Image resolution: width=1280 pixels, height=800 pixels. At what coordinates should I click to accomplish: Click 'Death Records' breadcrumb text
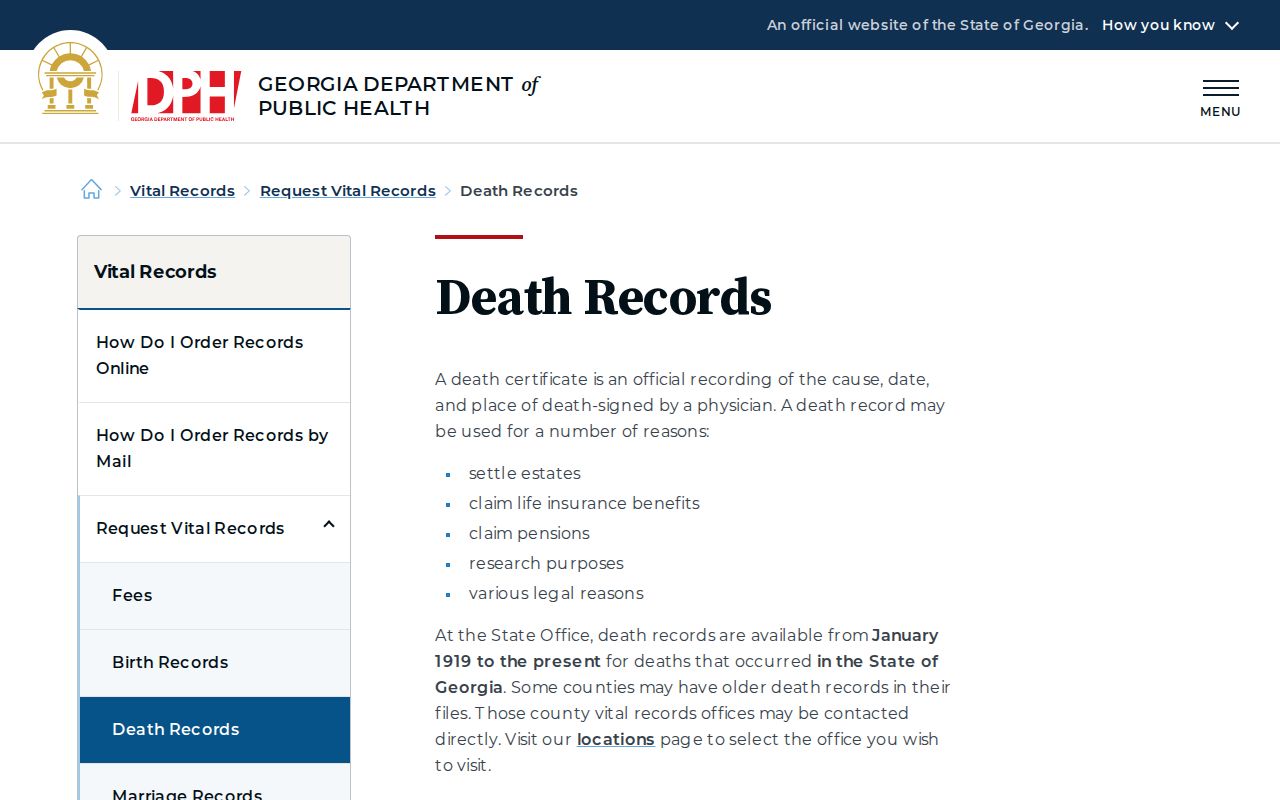pyautogui.click(x=519, y=191)
